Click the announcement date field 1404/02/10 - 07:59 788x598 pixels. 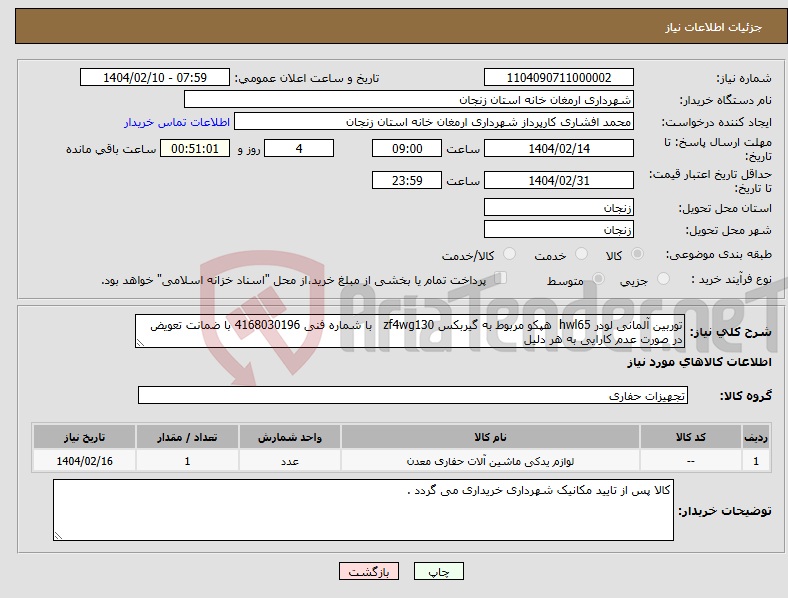coord(155,77)
